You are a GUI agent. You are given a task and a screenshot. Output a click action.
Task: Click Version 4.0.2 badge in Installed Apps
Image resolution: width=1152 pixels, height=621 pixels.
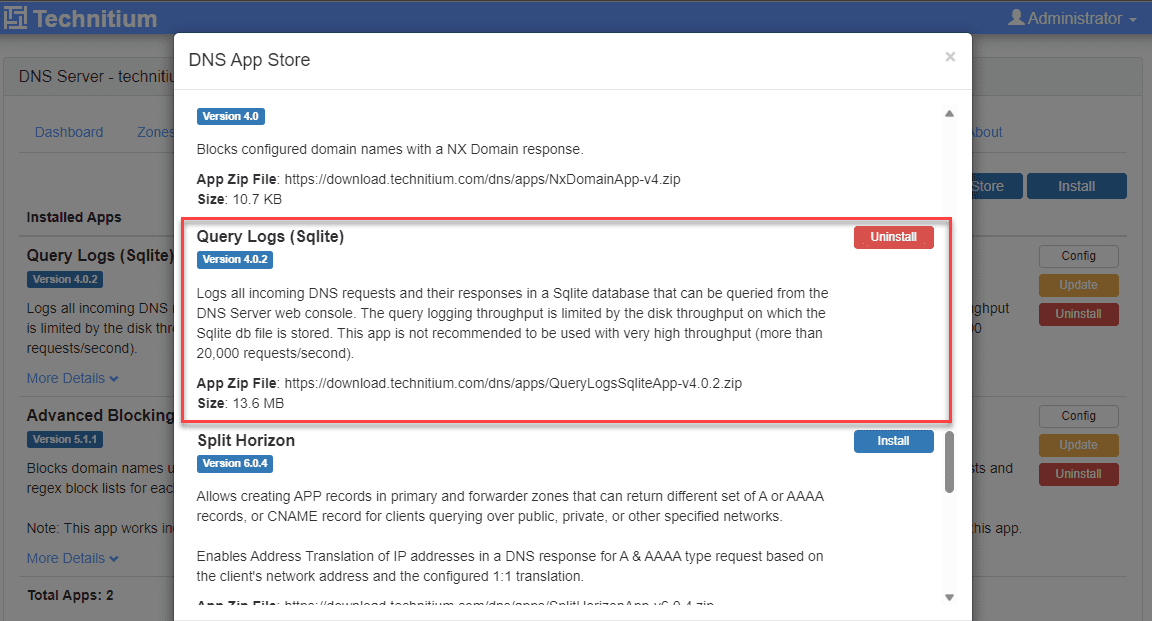[x=65, y=279]
